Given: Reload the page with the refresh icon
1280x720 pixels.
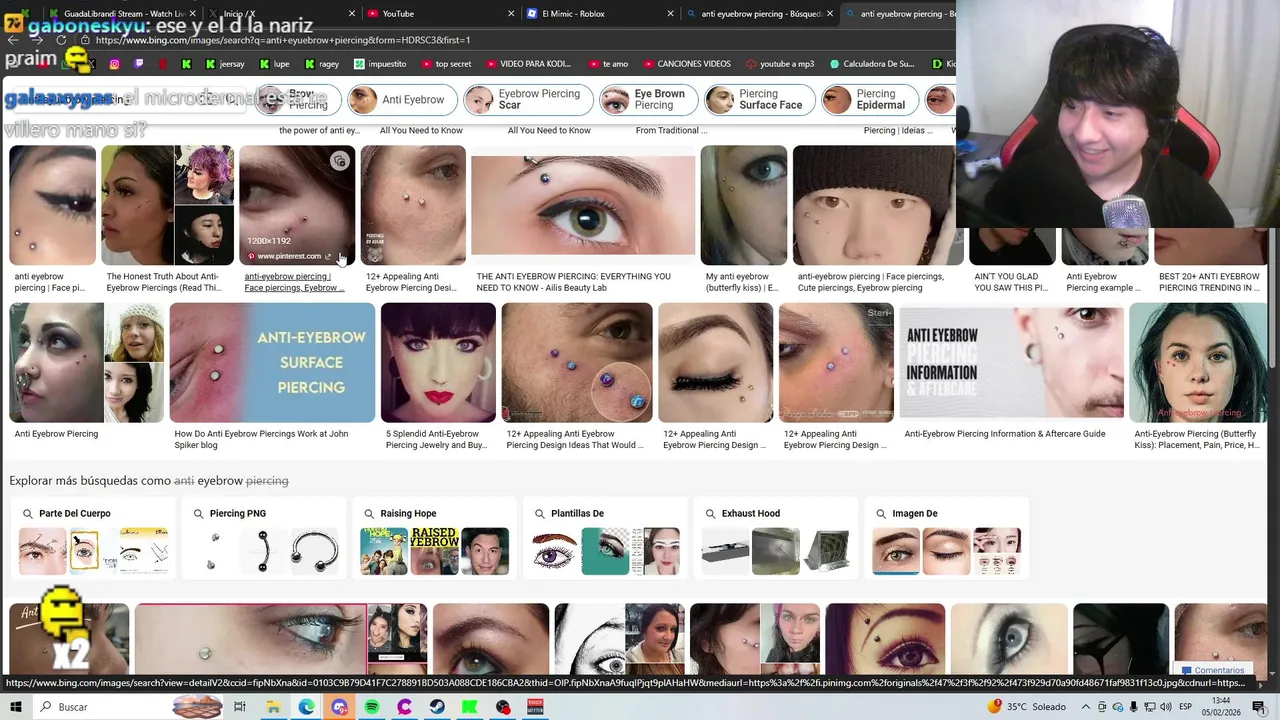Looking at the screenshot, I should pyautogui.click(x=61, y=40).
